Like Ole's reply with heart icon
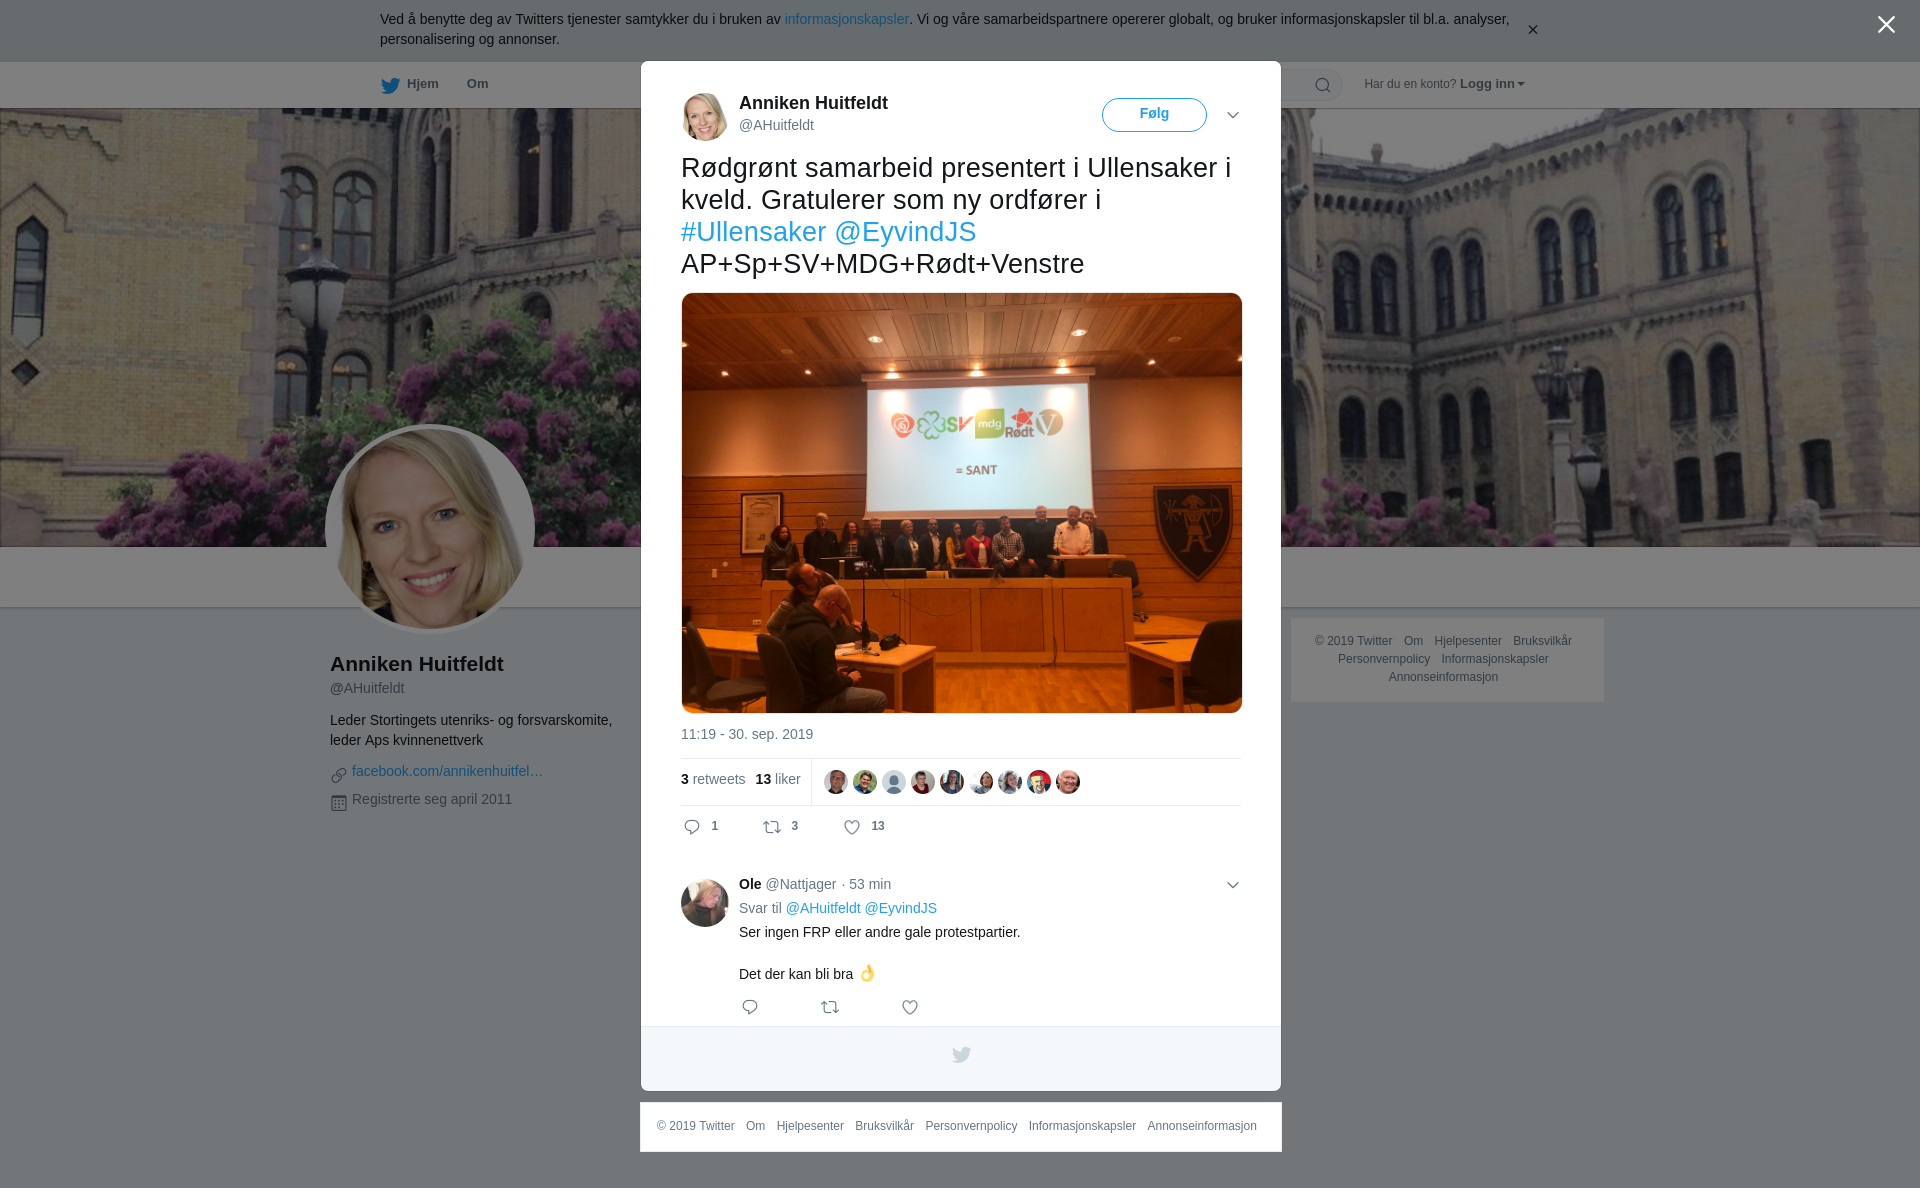This screenshot has height=1188, width=1920. coord(910,1007)
